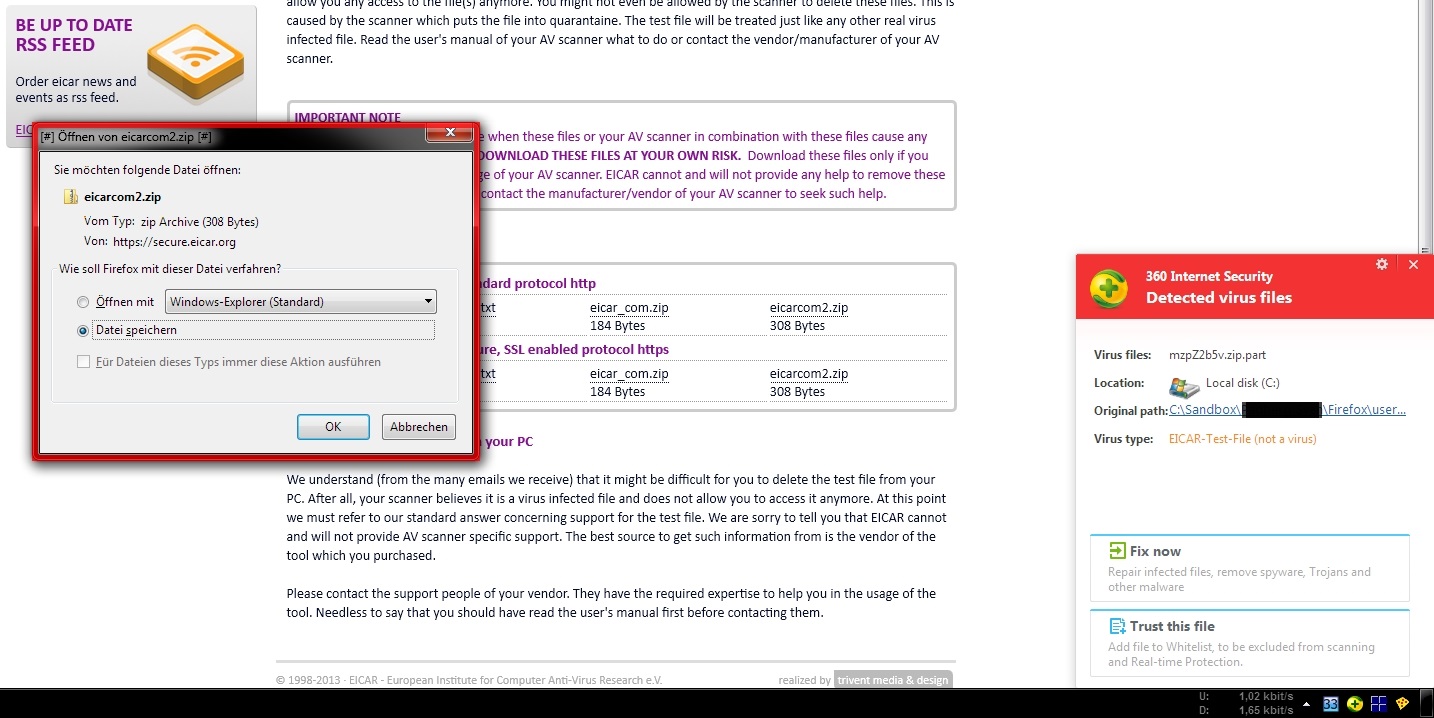Download eicarcom2.zip from the standard http row
Screen dimensions: 1434x718
click(x=809, y=308)
